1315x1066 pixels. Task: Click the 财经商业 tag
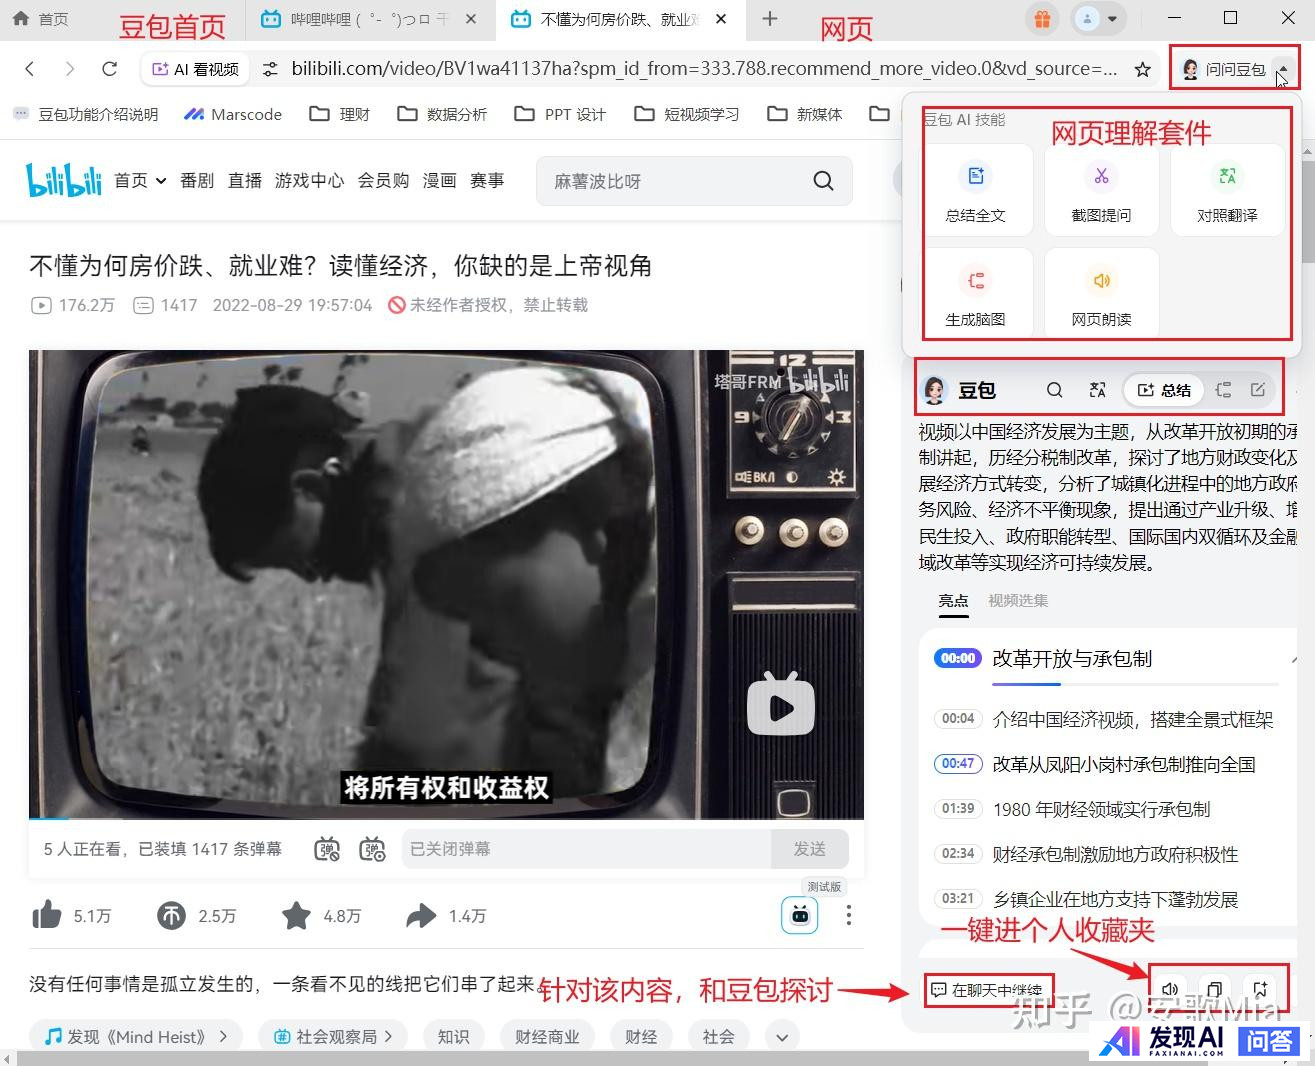click(547, 1037)
